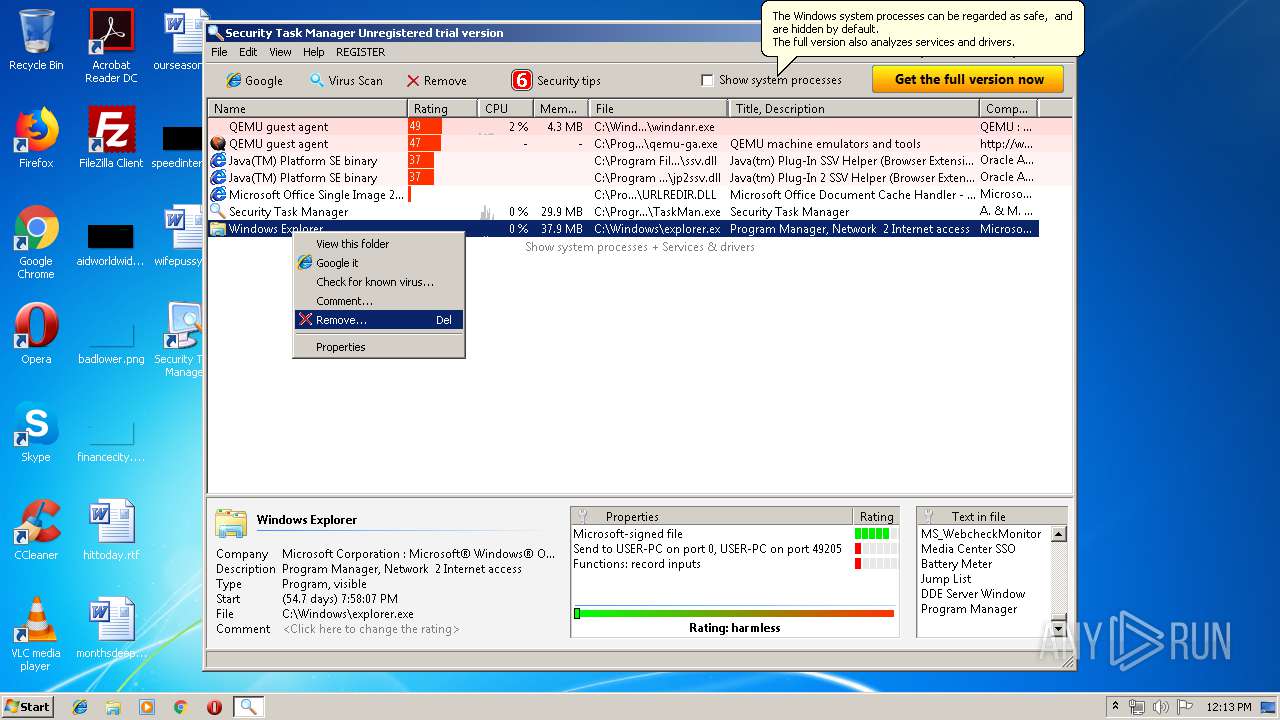Click Security Task Manager taskbar button
The image size is (1280, 720).
248,706
